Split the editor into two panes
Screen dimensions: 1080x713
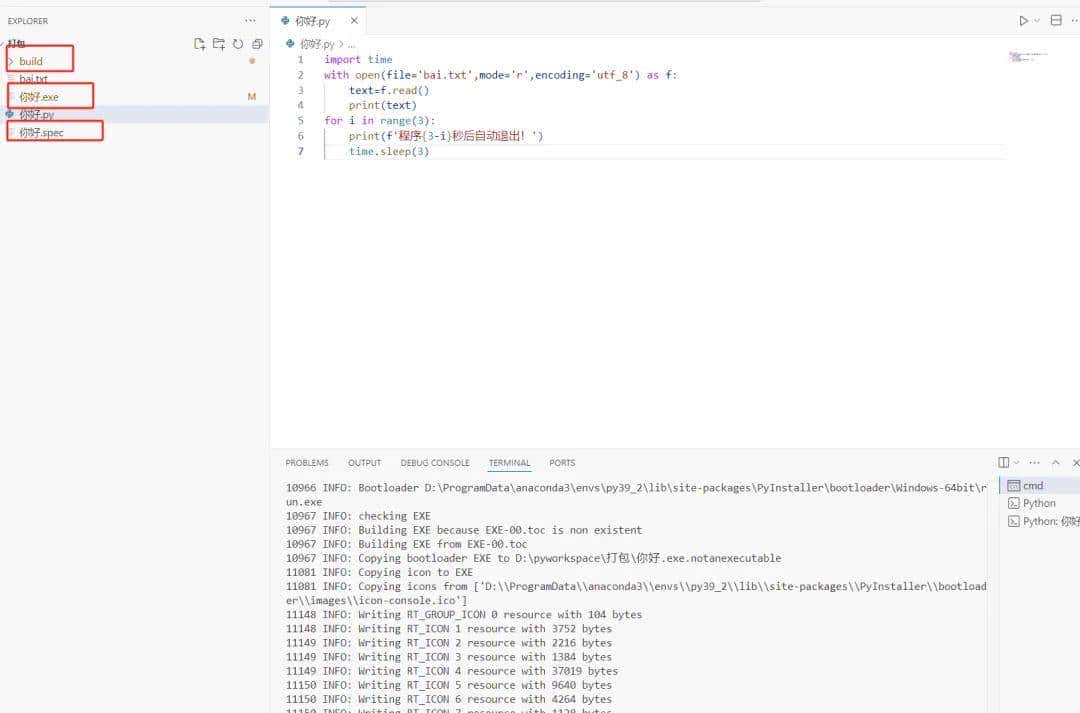pos(1055,21)
